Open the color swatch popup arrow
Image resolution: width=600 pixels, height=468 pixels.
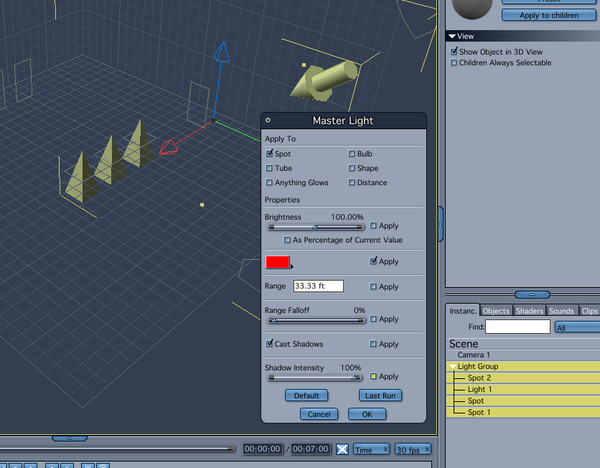tap(292, 267)
